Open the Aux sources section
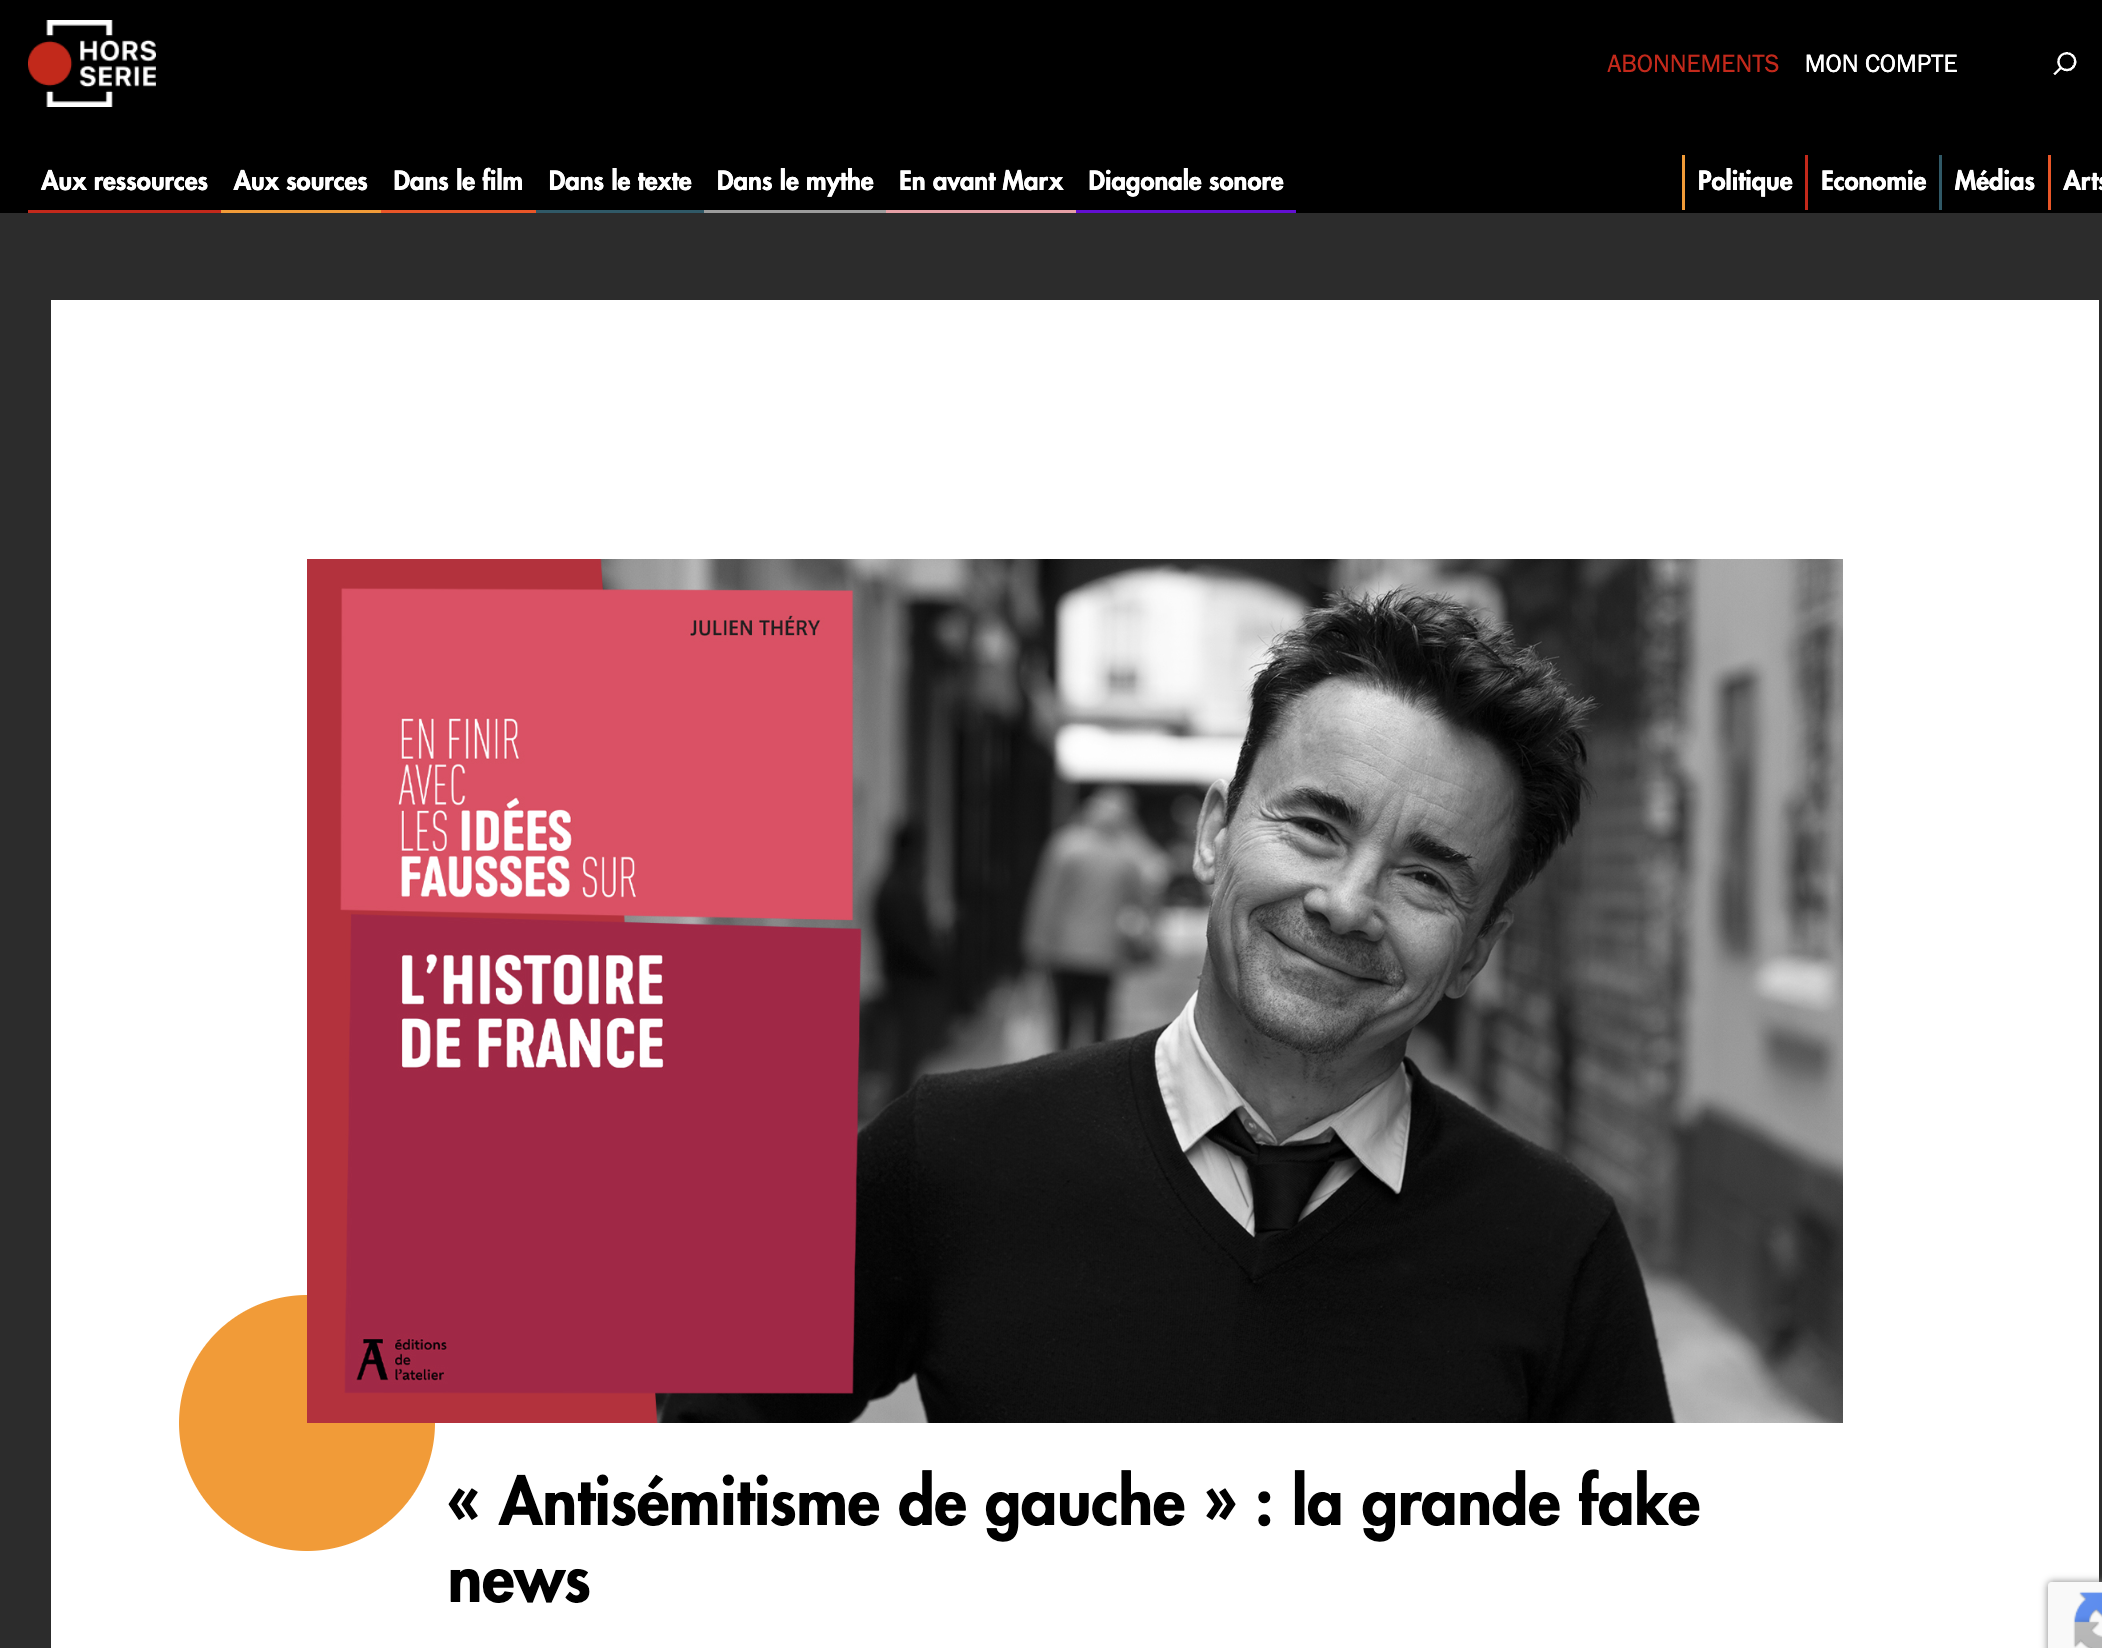Screen dimensions: 2102x1648 tap(300, 181)
